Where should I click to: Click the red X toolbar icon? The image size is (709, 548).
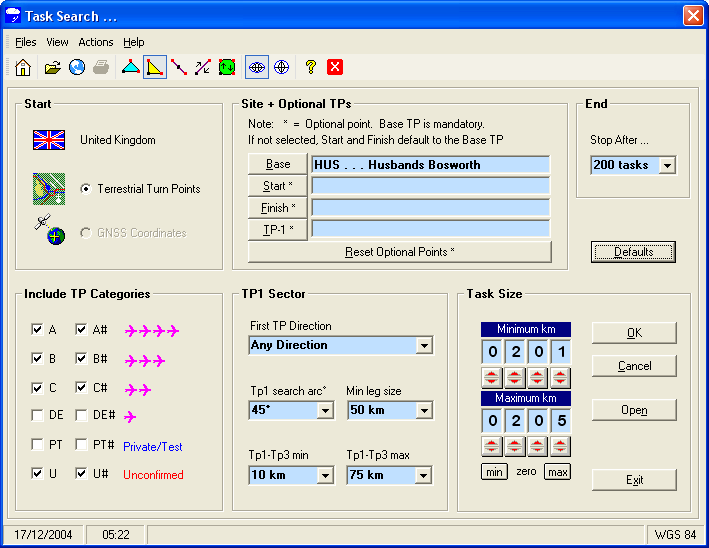pyautogui.click(x=335, y=68)
